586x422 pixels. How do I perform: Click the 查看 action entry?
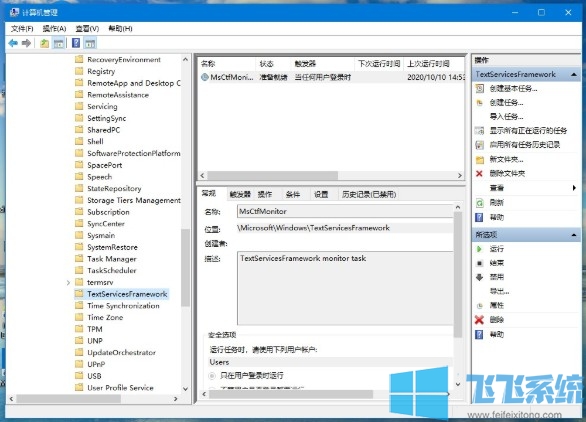[x=497, y=188]
